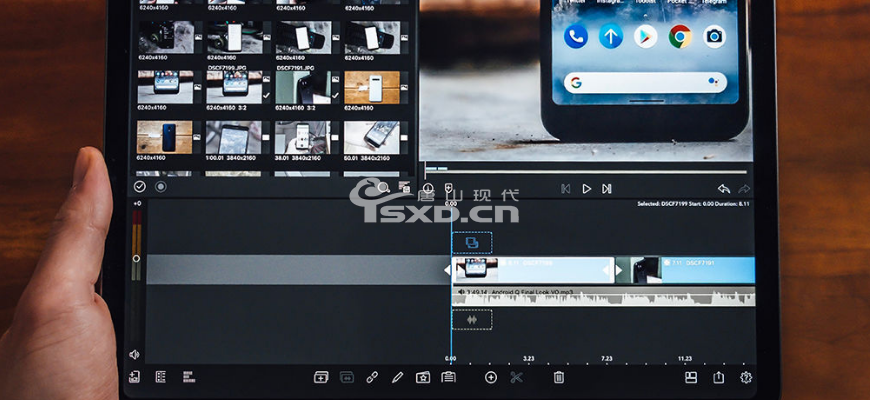Click the dashed audio waveform drop target
This screenshot has height=400, width=870.
[x=472, y=320]
